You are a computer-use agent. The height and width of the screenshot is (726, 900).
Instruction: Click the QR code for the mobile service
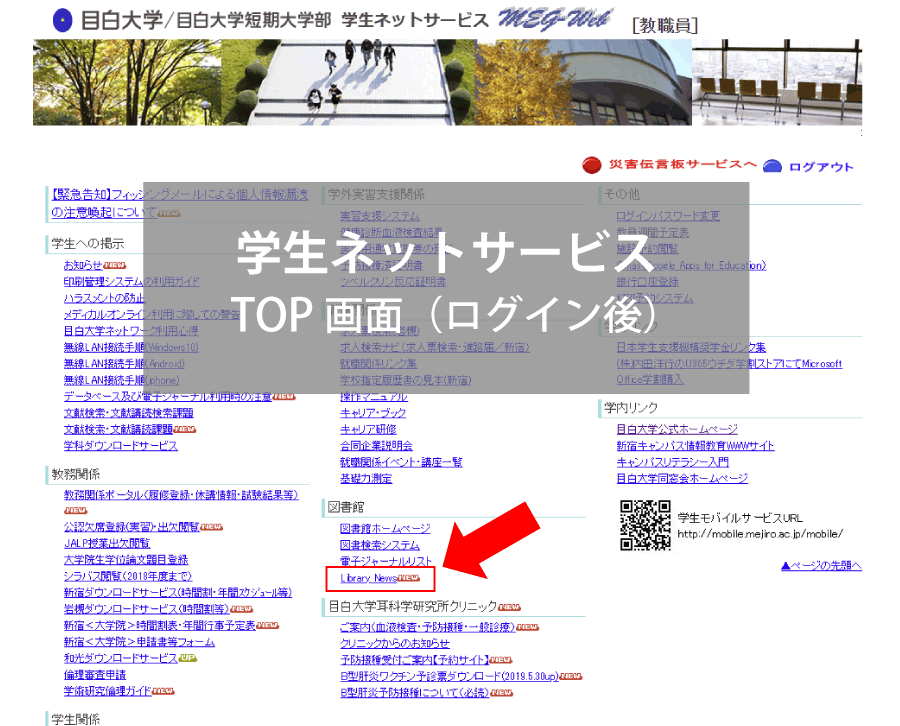click(645, 525)
